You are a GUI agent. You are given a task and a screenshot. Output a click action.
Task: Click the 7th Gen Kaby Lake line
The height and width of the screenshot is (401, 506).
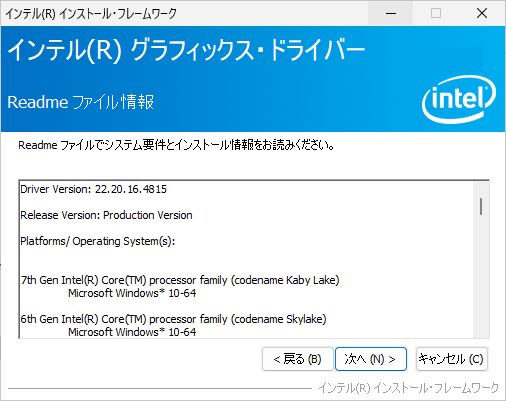180,280
